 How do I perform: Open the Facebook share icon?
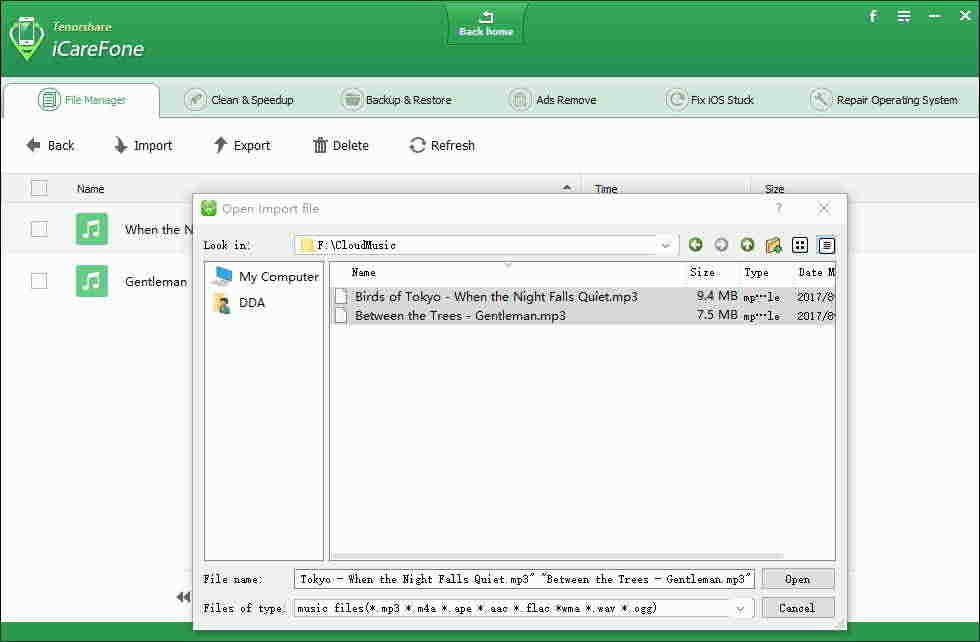coord(873,16)
